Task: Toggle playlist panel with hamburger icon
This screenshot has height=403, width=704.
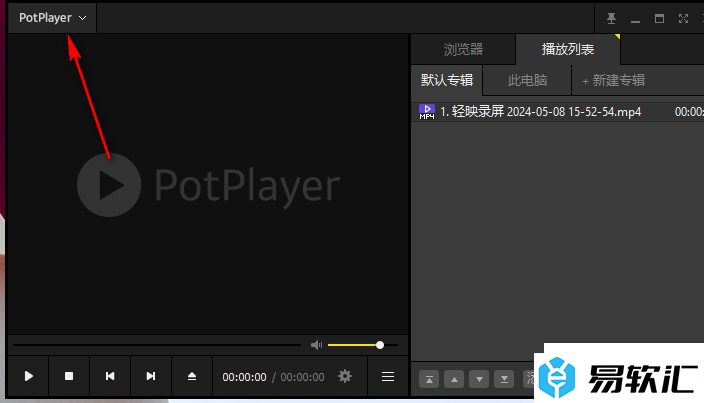Action: click(388, 376)
